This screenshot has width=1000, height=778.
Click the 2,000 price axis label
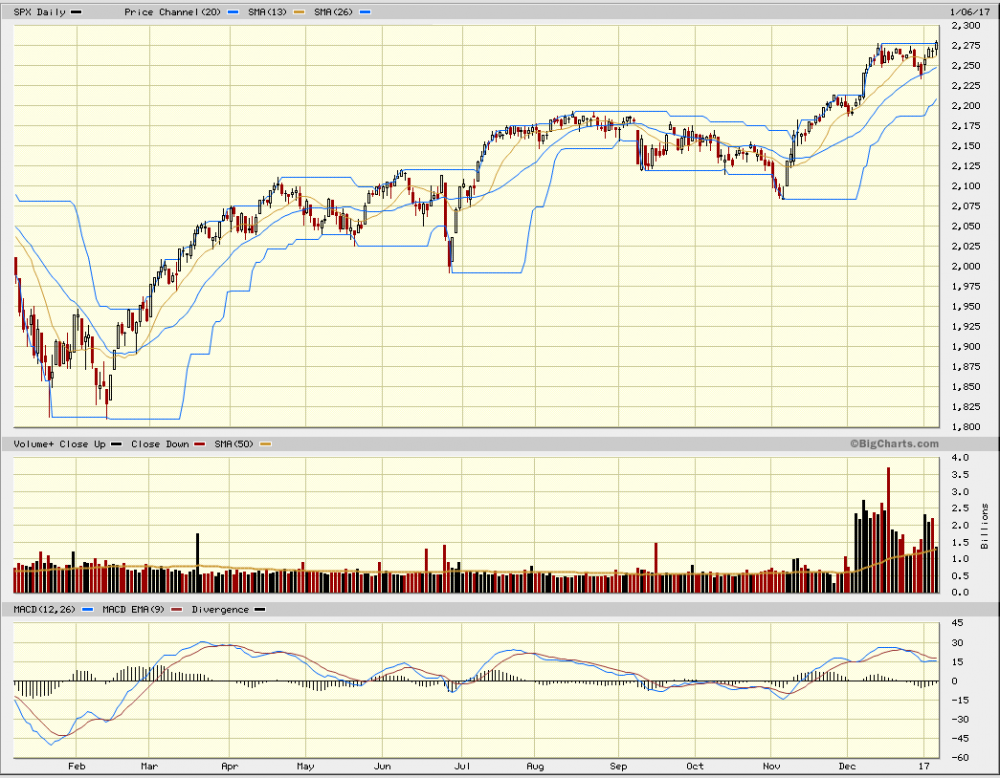966,266
